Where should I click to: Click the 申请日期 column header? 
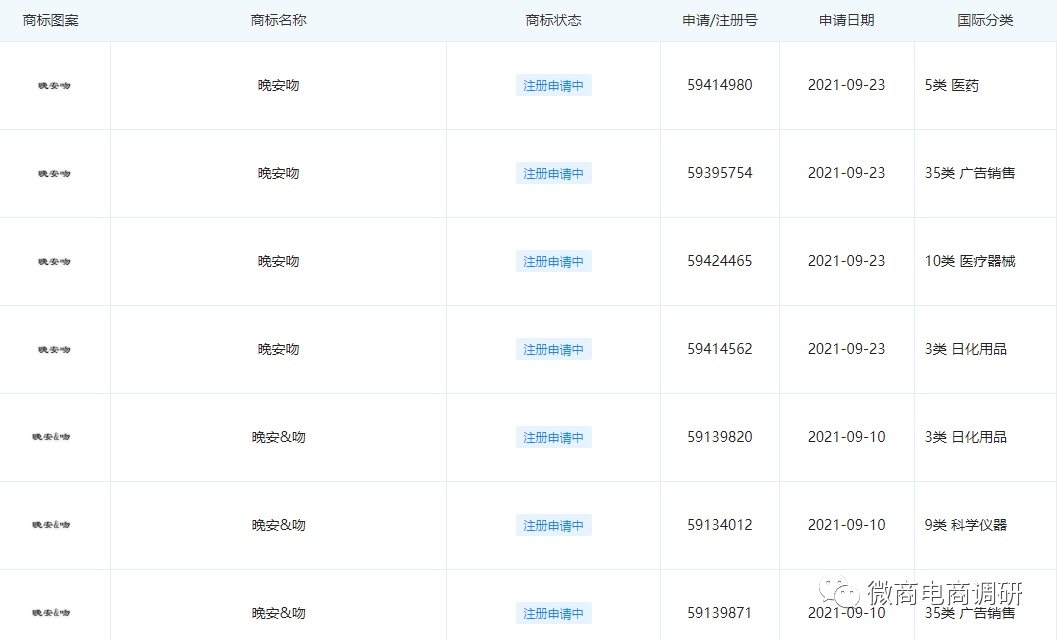(x=847, y=20)
